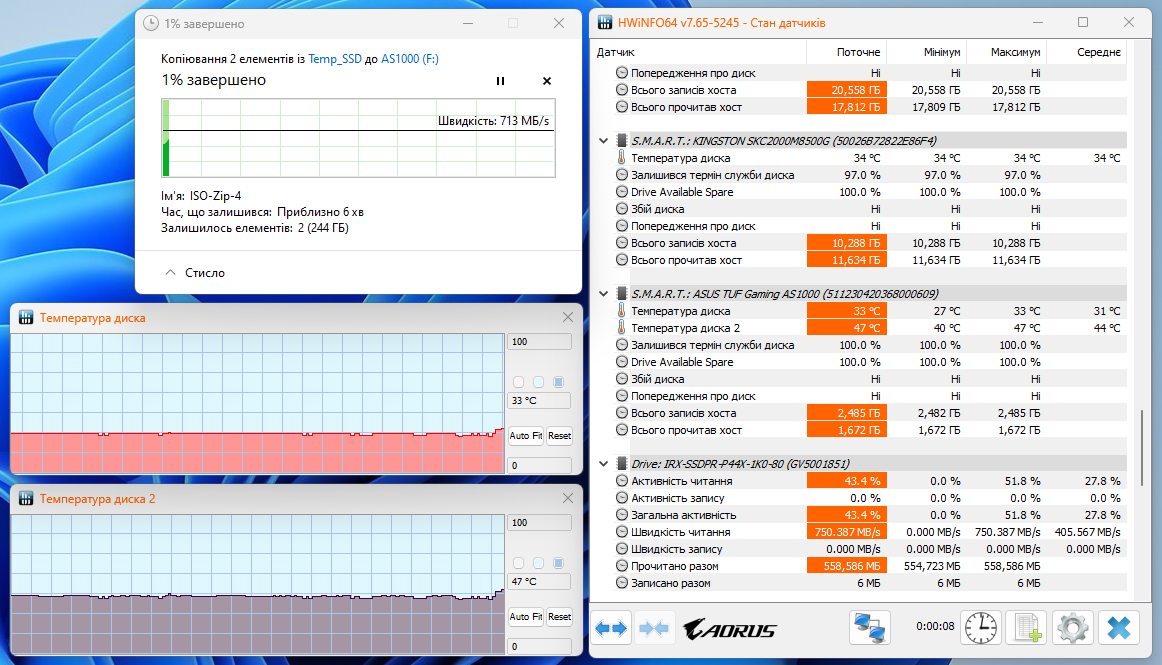Click the Максимум column header

coord(1006,52)
